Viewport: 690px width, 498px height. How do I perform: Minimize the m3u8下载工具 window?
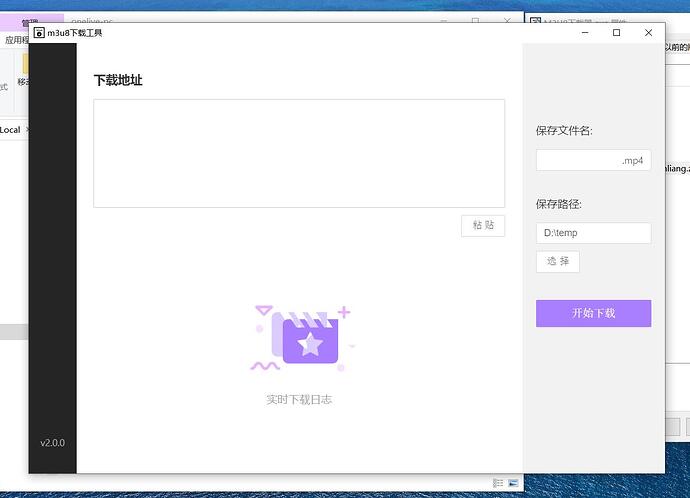585,33
